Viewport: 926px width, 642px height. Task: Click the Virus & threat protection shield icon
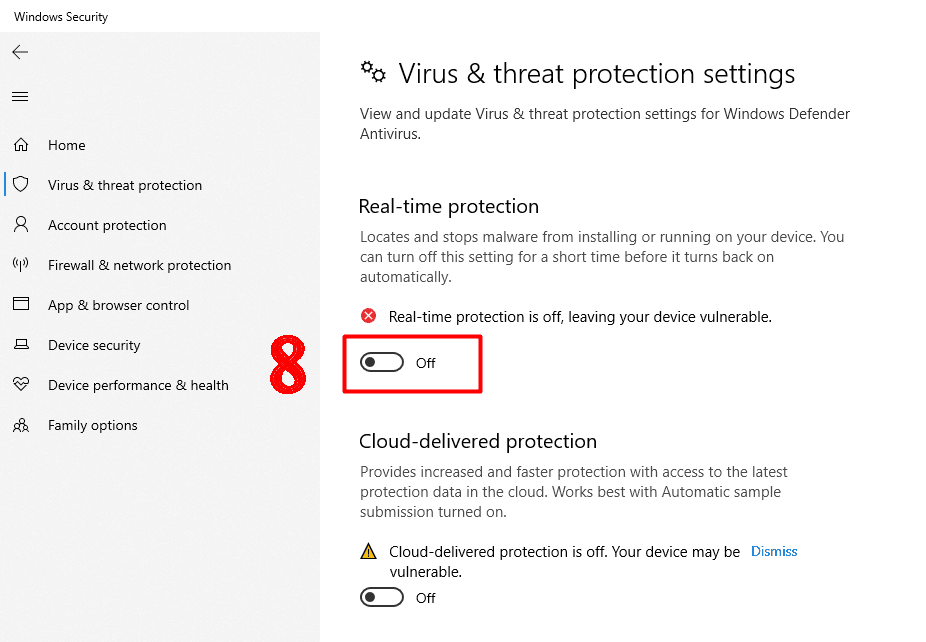pos(21,185)
